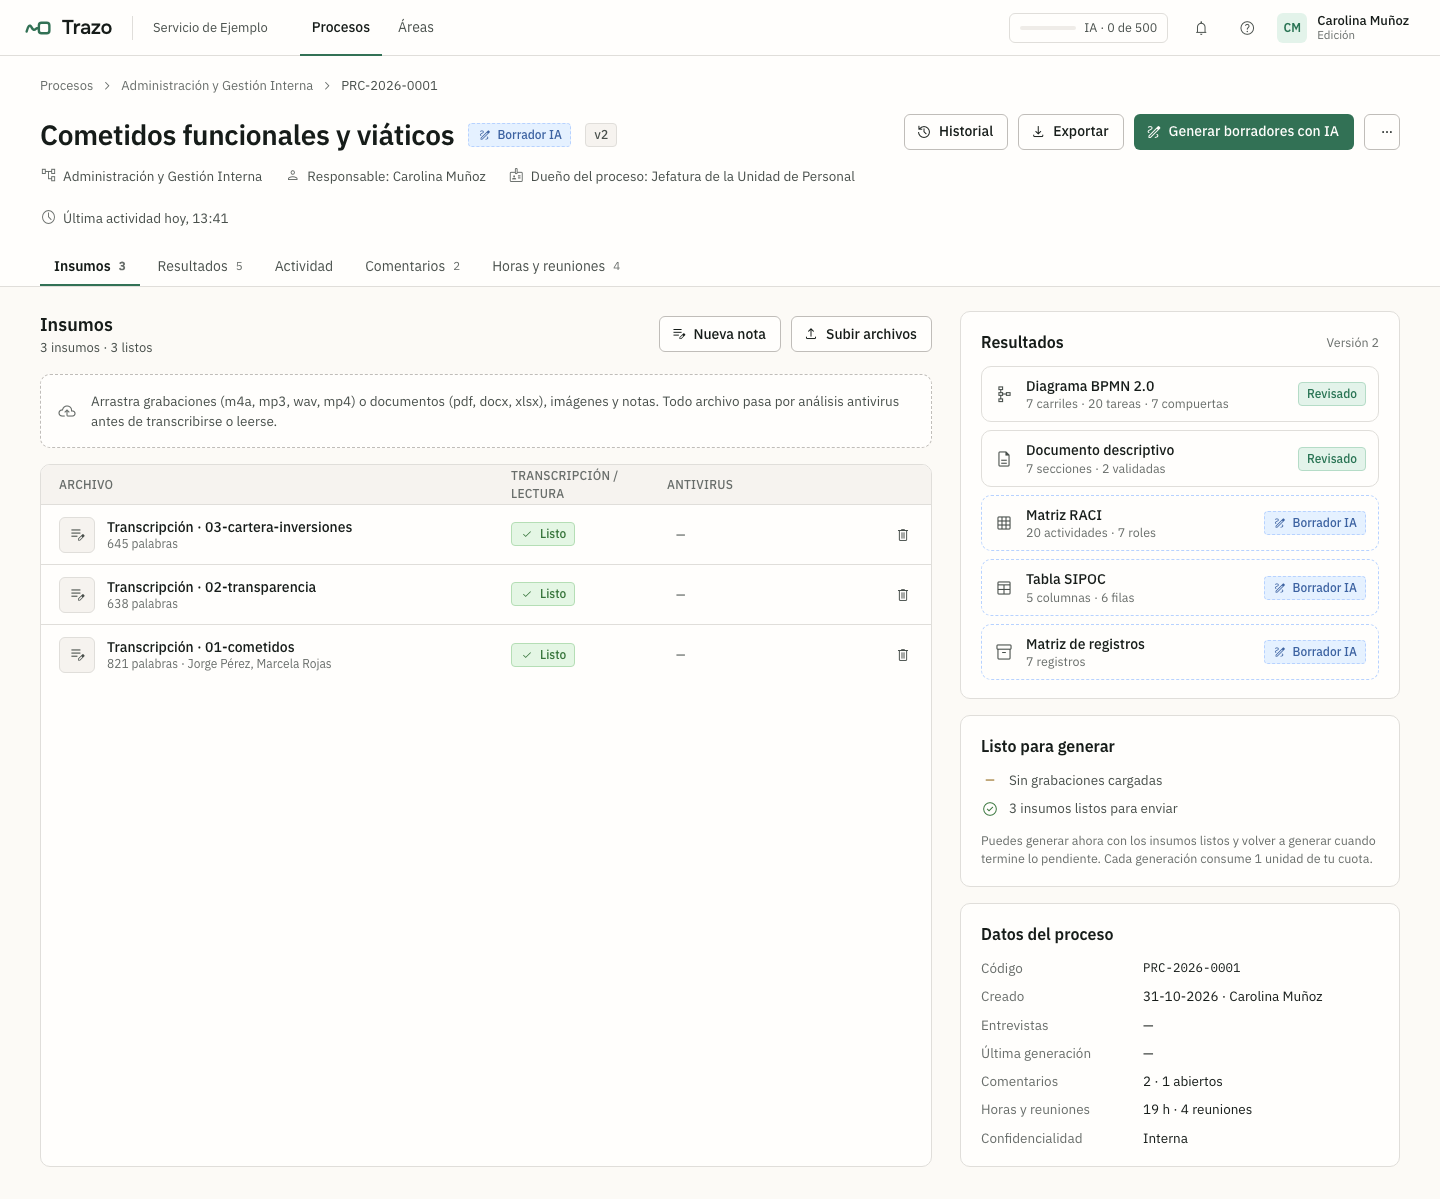Go to Procesos in top navigation

click(341, 27)
